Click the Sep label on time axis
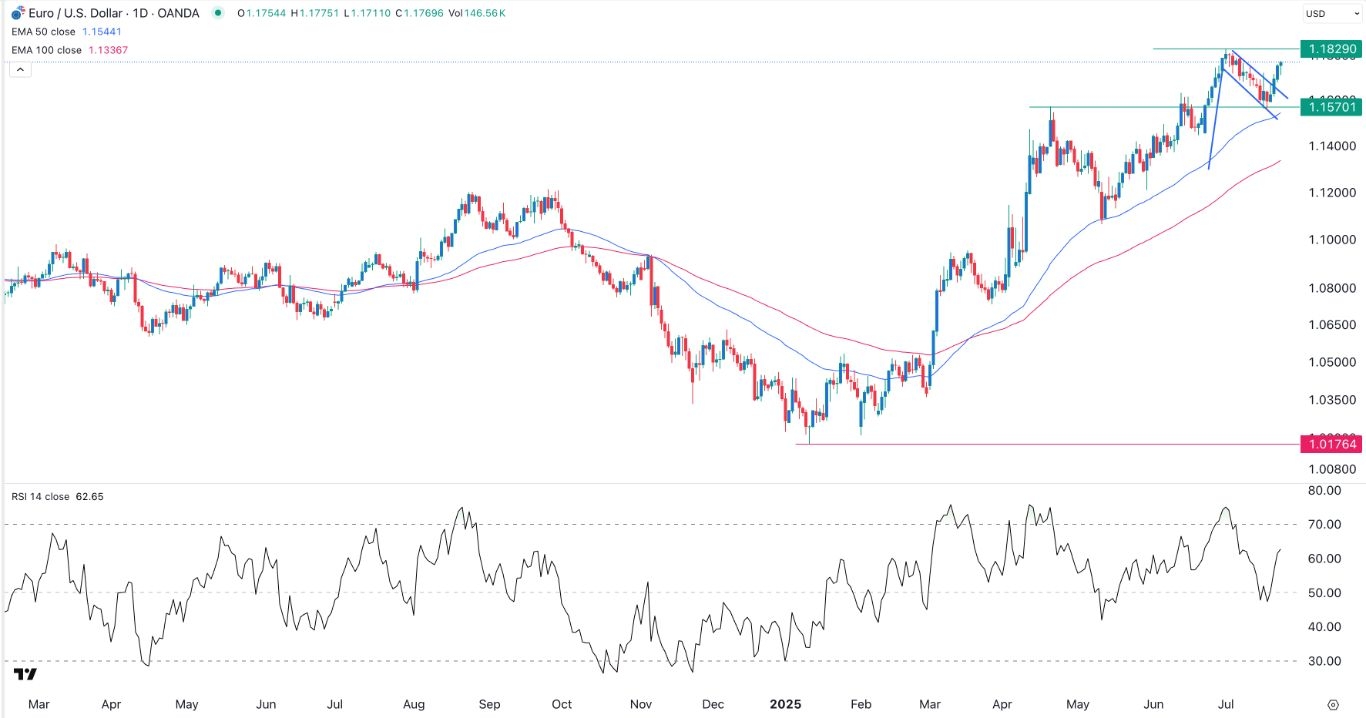1366x718 pixels. pyautogui.click(x=488, y=704)
